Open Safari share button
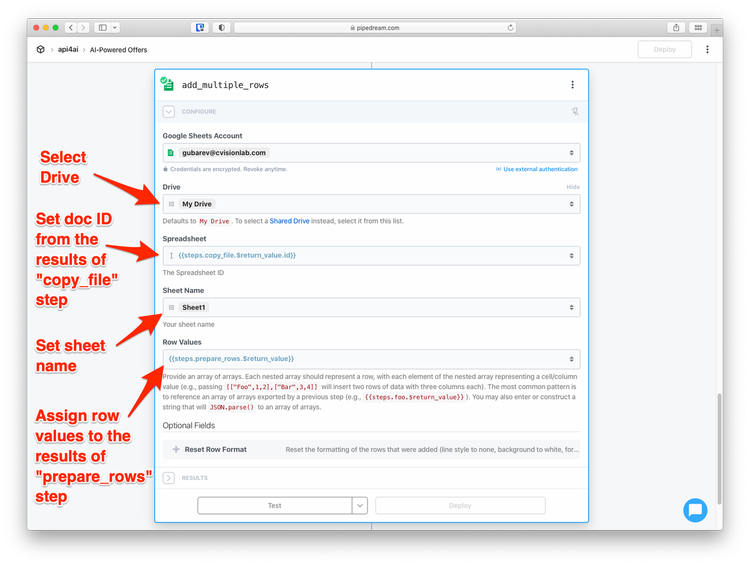Screen dimensions: 750x566 (x=676, y=28)
